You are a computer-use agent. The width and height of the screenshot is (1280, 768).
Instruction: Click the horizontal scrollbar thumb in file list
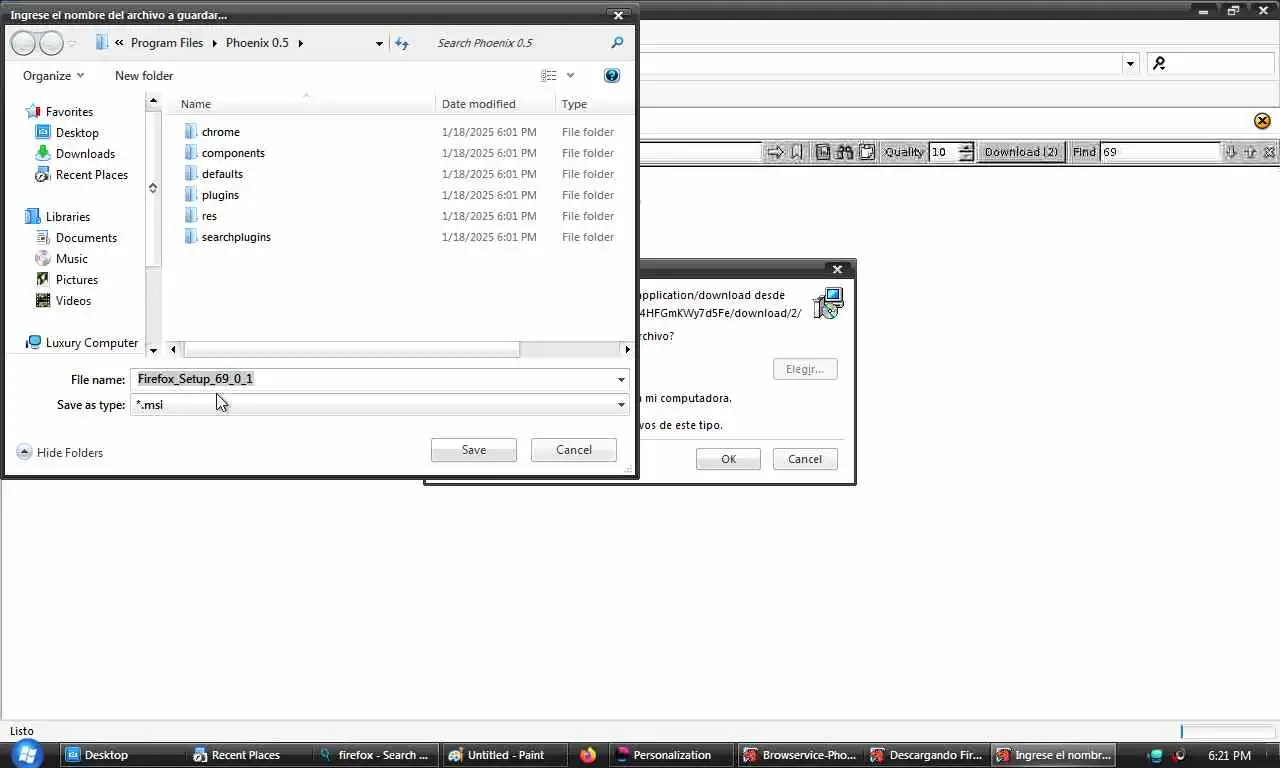pyautogui.click(x=351, y=349)
